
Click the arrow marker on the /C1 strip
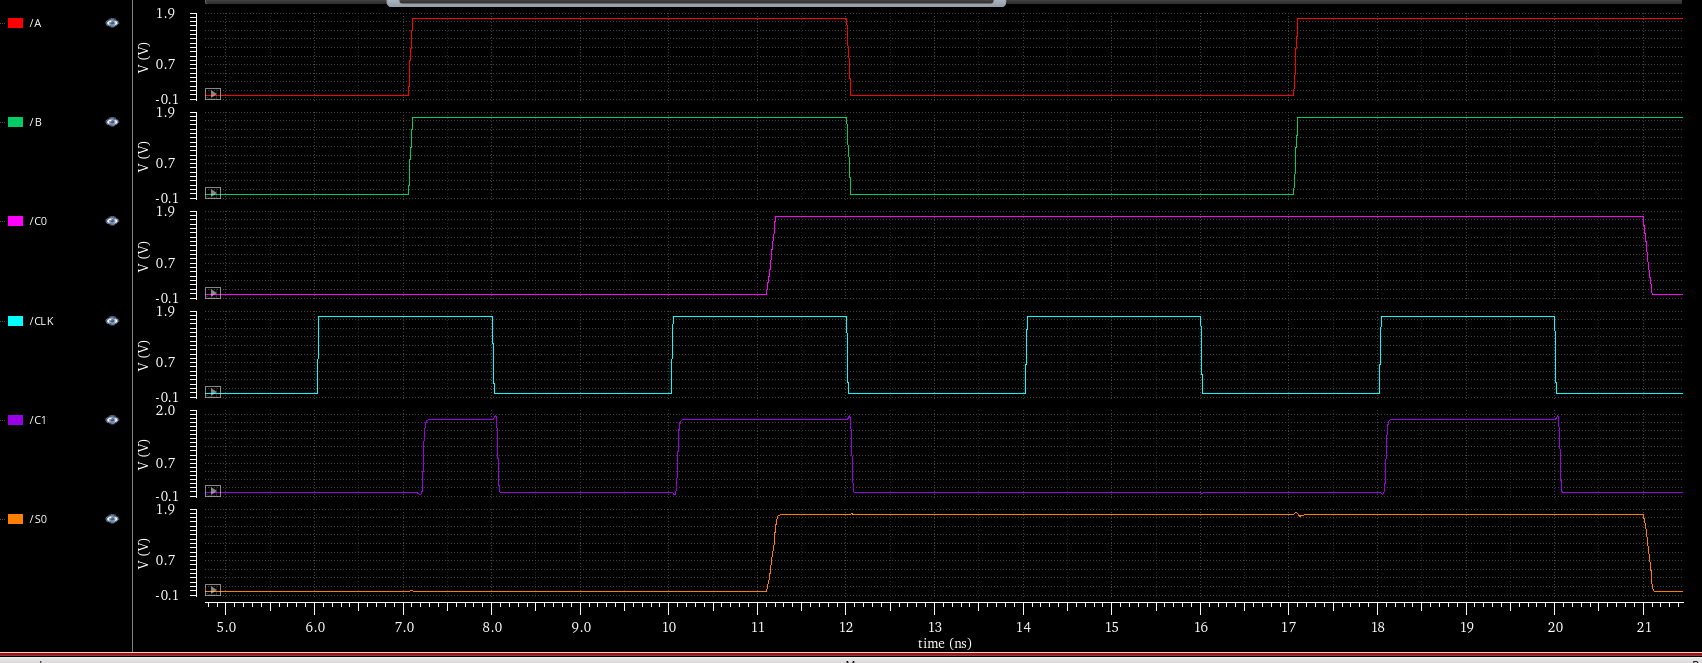point(212,491)
